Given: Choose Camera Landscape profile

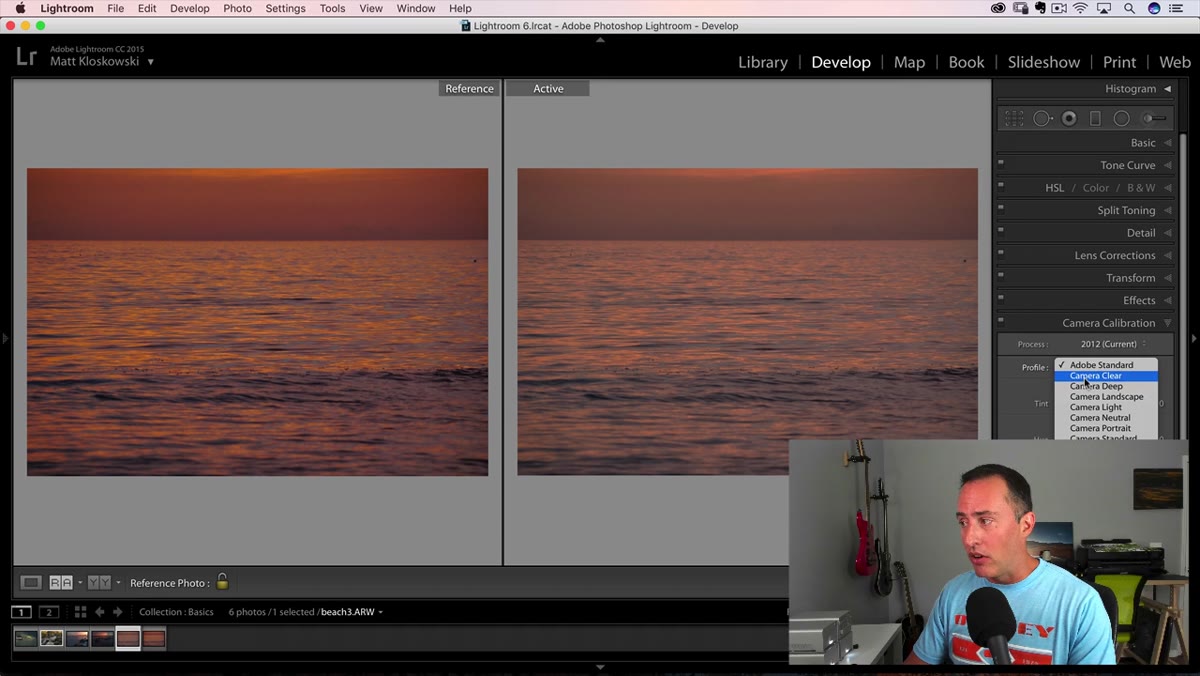Looking at the screenshot, I should click(x=1105, y=397).
